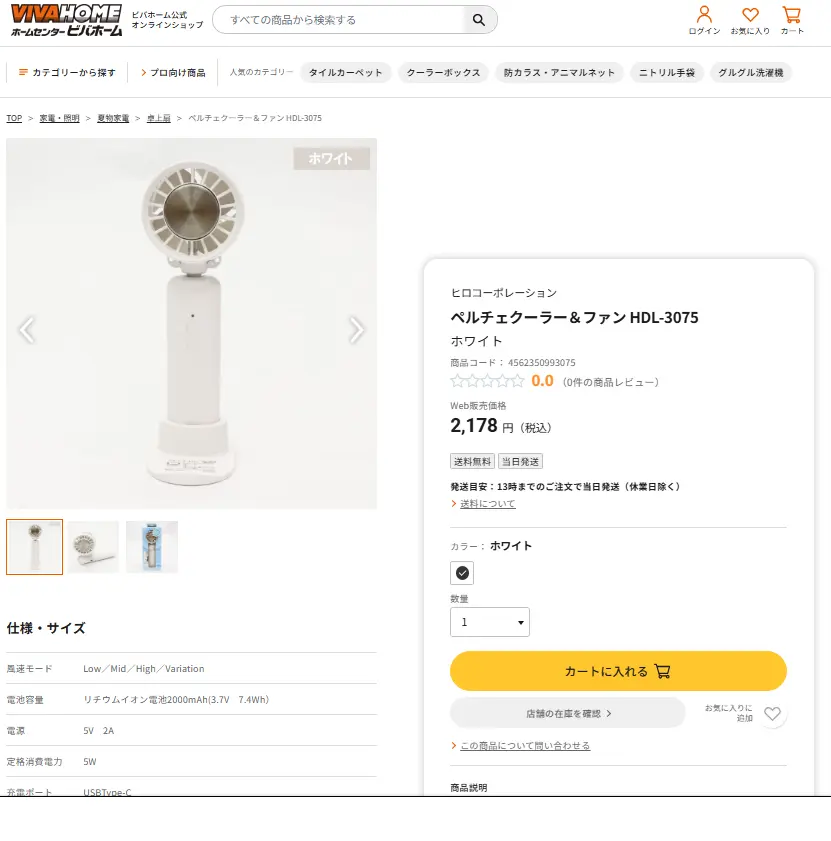This screenshot has height=841, width=831.
Task: Click the カートに入れる button
Action: (617, 670)
